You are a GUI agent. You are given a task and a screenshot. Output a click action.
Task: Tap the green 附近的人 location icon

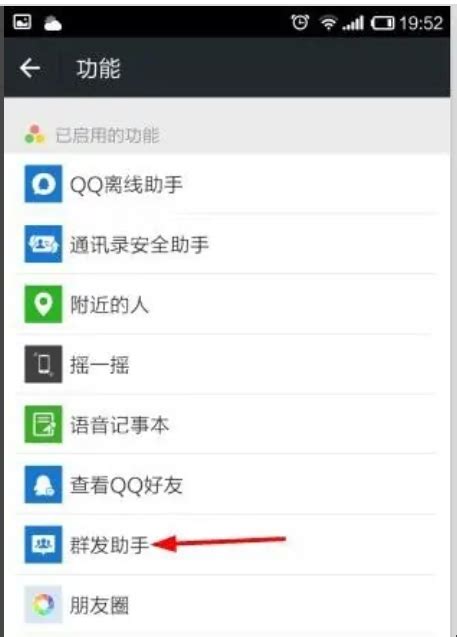tap(43, 304)
